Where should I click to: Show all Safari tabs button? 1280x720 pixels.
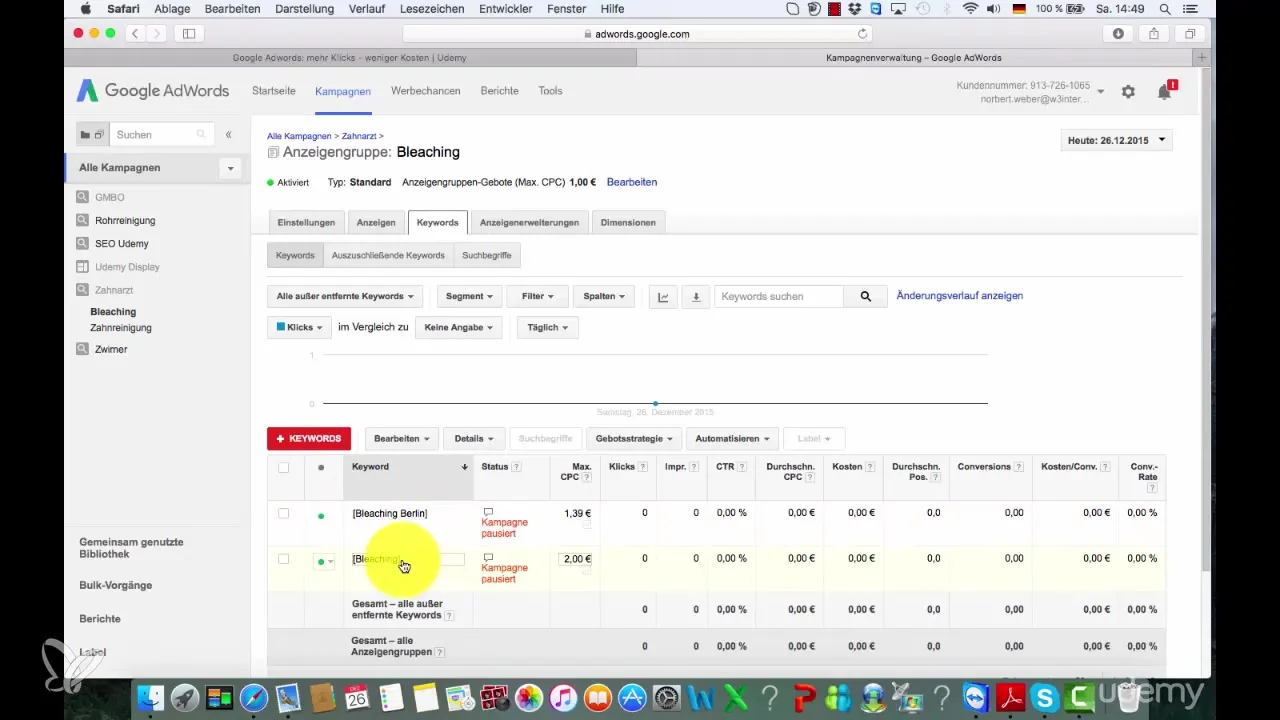(1190, 33)
